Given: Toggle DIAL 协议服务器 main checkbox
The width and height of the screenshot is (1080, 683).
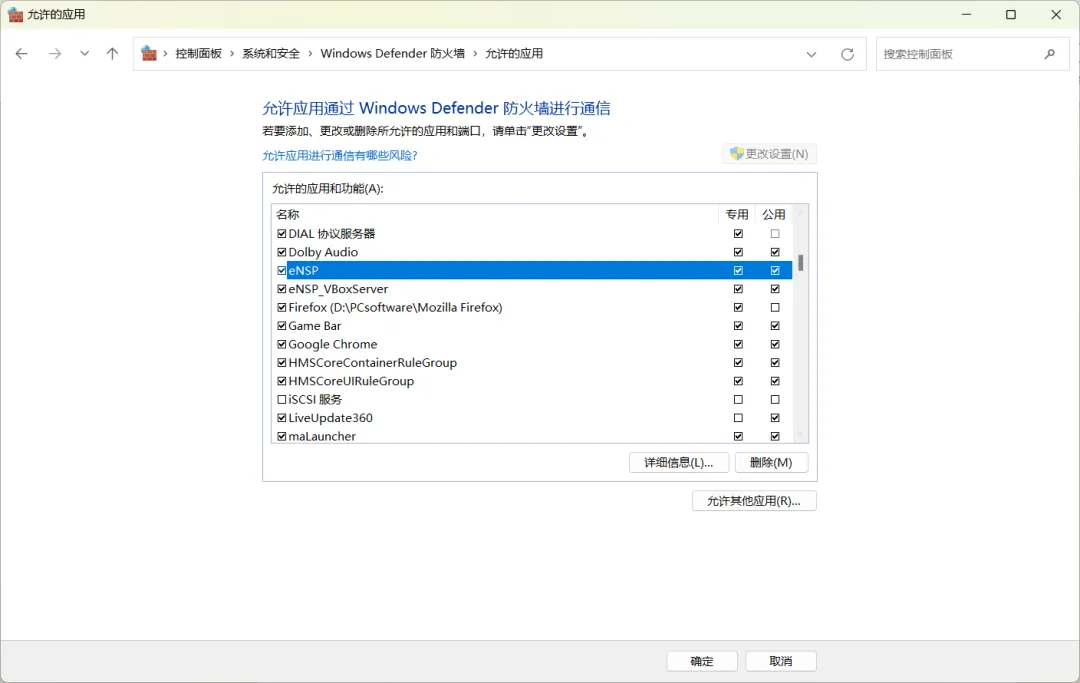Looking at the screenshot, I should point(282,234).
